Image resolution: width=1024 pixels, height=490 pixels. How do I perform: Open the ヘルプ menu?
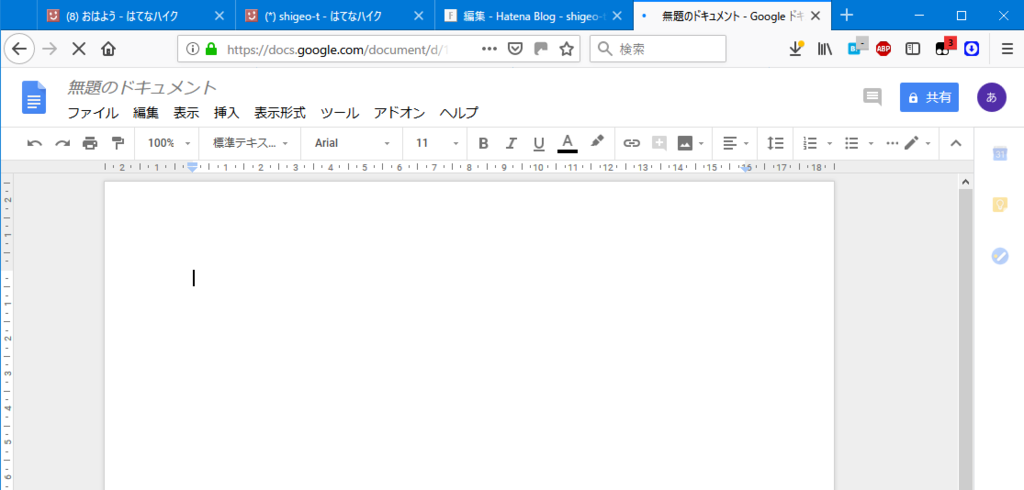[x=459, y=113]
